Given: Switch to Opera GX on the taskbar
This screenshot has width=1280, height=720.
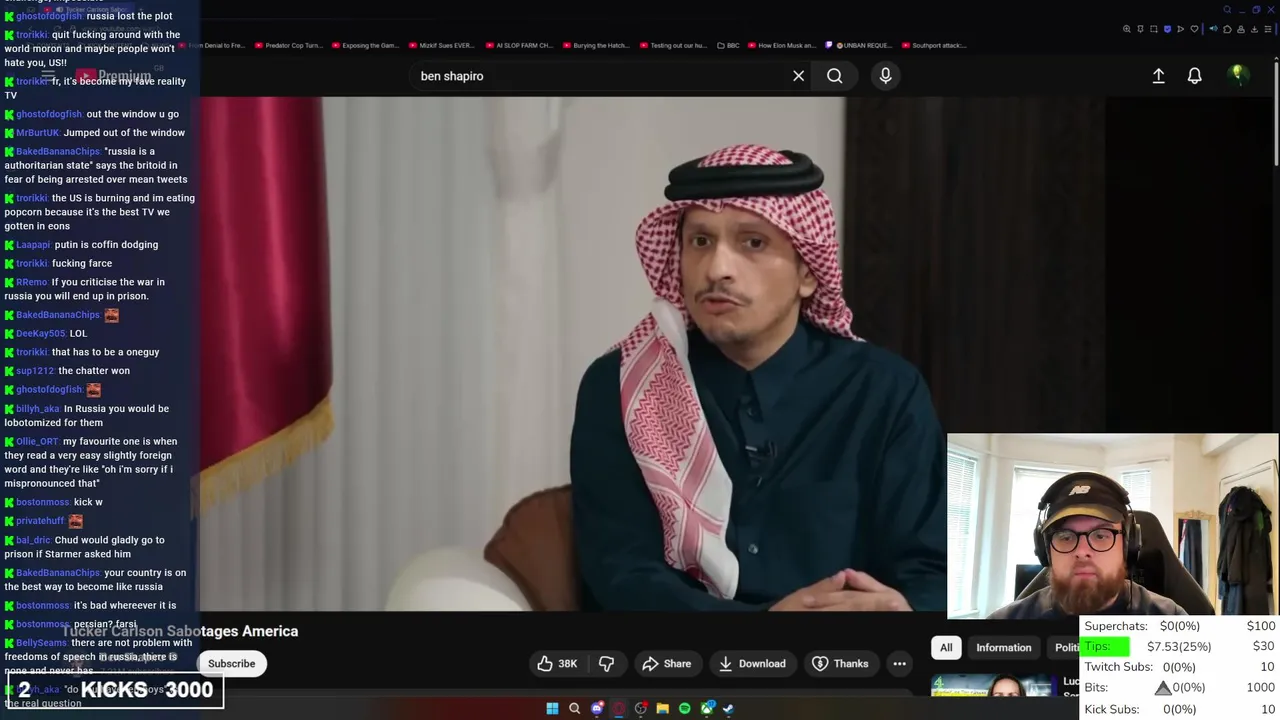Looking at the screenshot, I should coord(619,708).
